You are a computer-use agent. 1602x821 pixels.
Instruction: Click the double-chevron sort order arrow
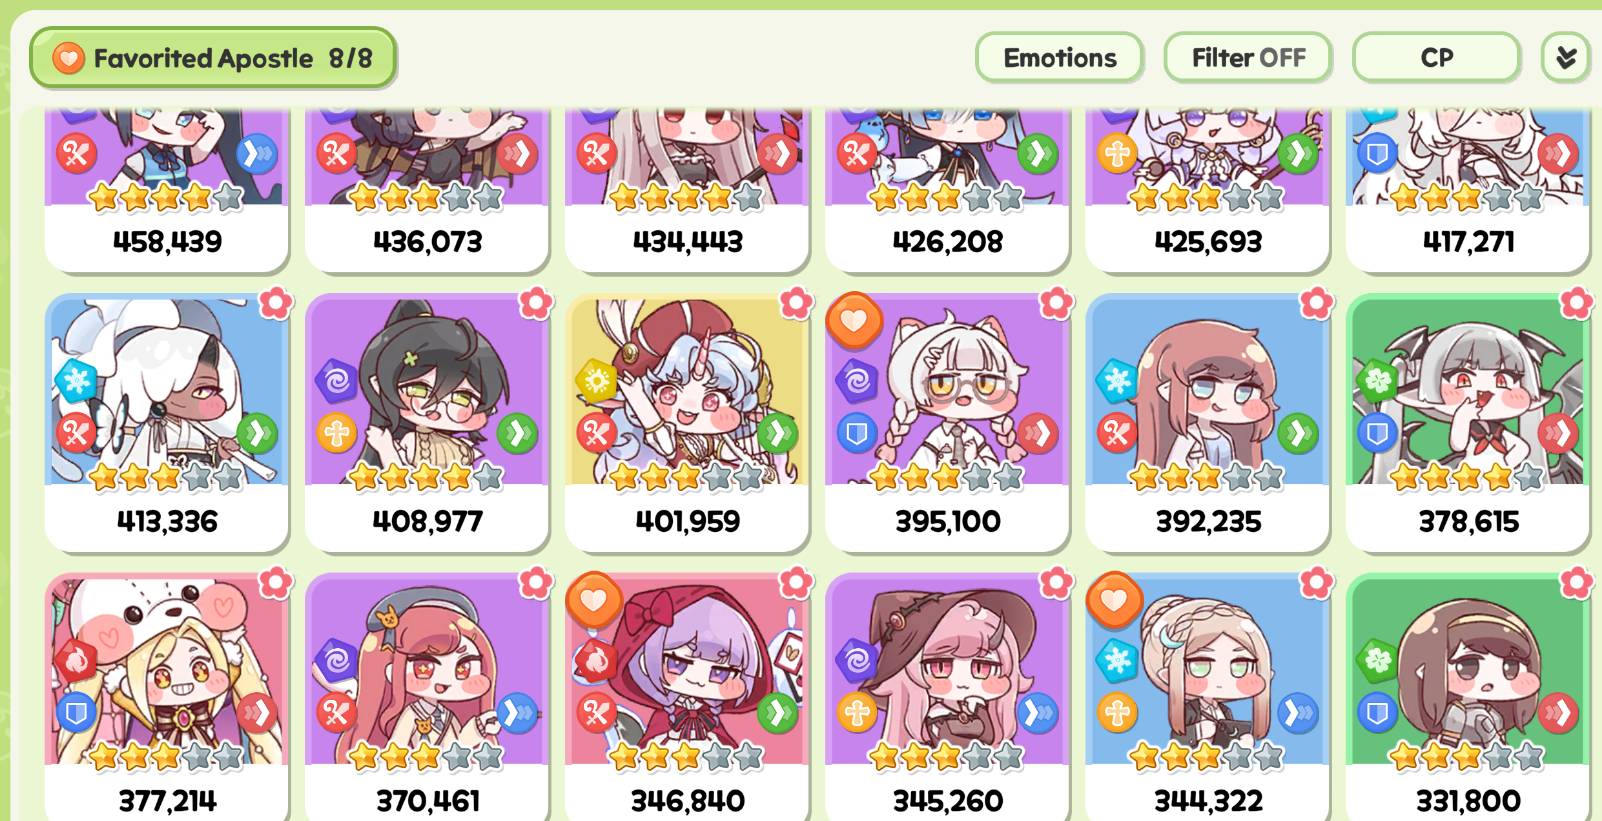[x=1565, y=58]
